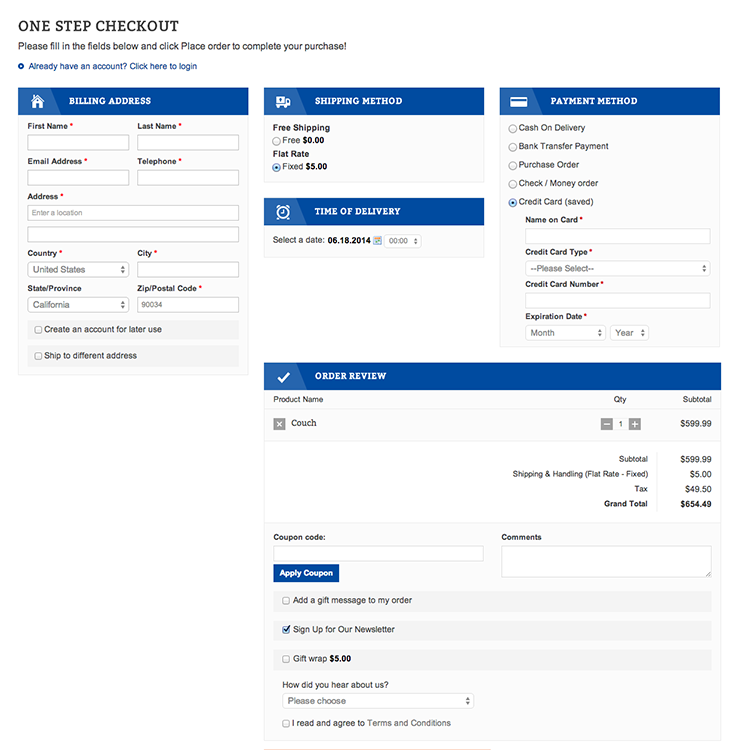Remove Couch with the X icon
The width and height of the screenshot is (739, 750).
tap(279, 424)
